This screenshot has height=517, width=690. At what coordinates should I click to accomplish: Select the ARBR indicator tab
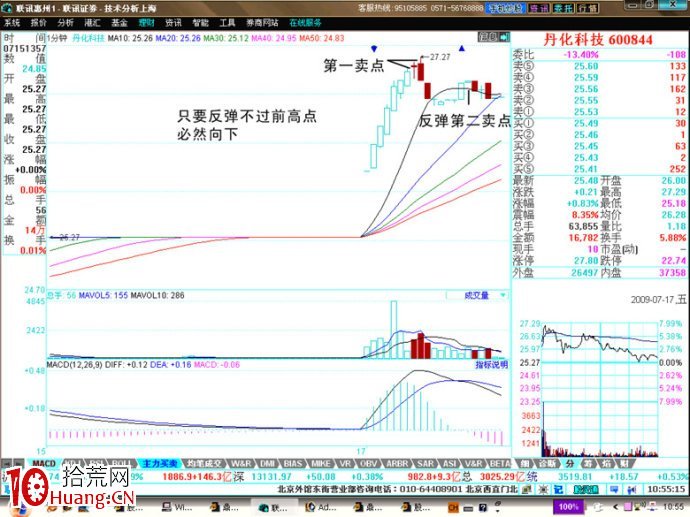coord(397,463)
